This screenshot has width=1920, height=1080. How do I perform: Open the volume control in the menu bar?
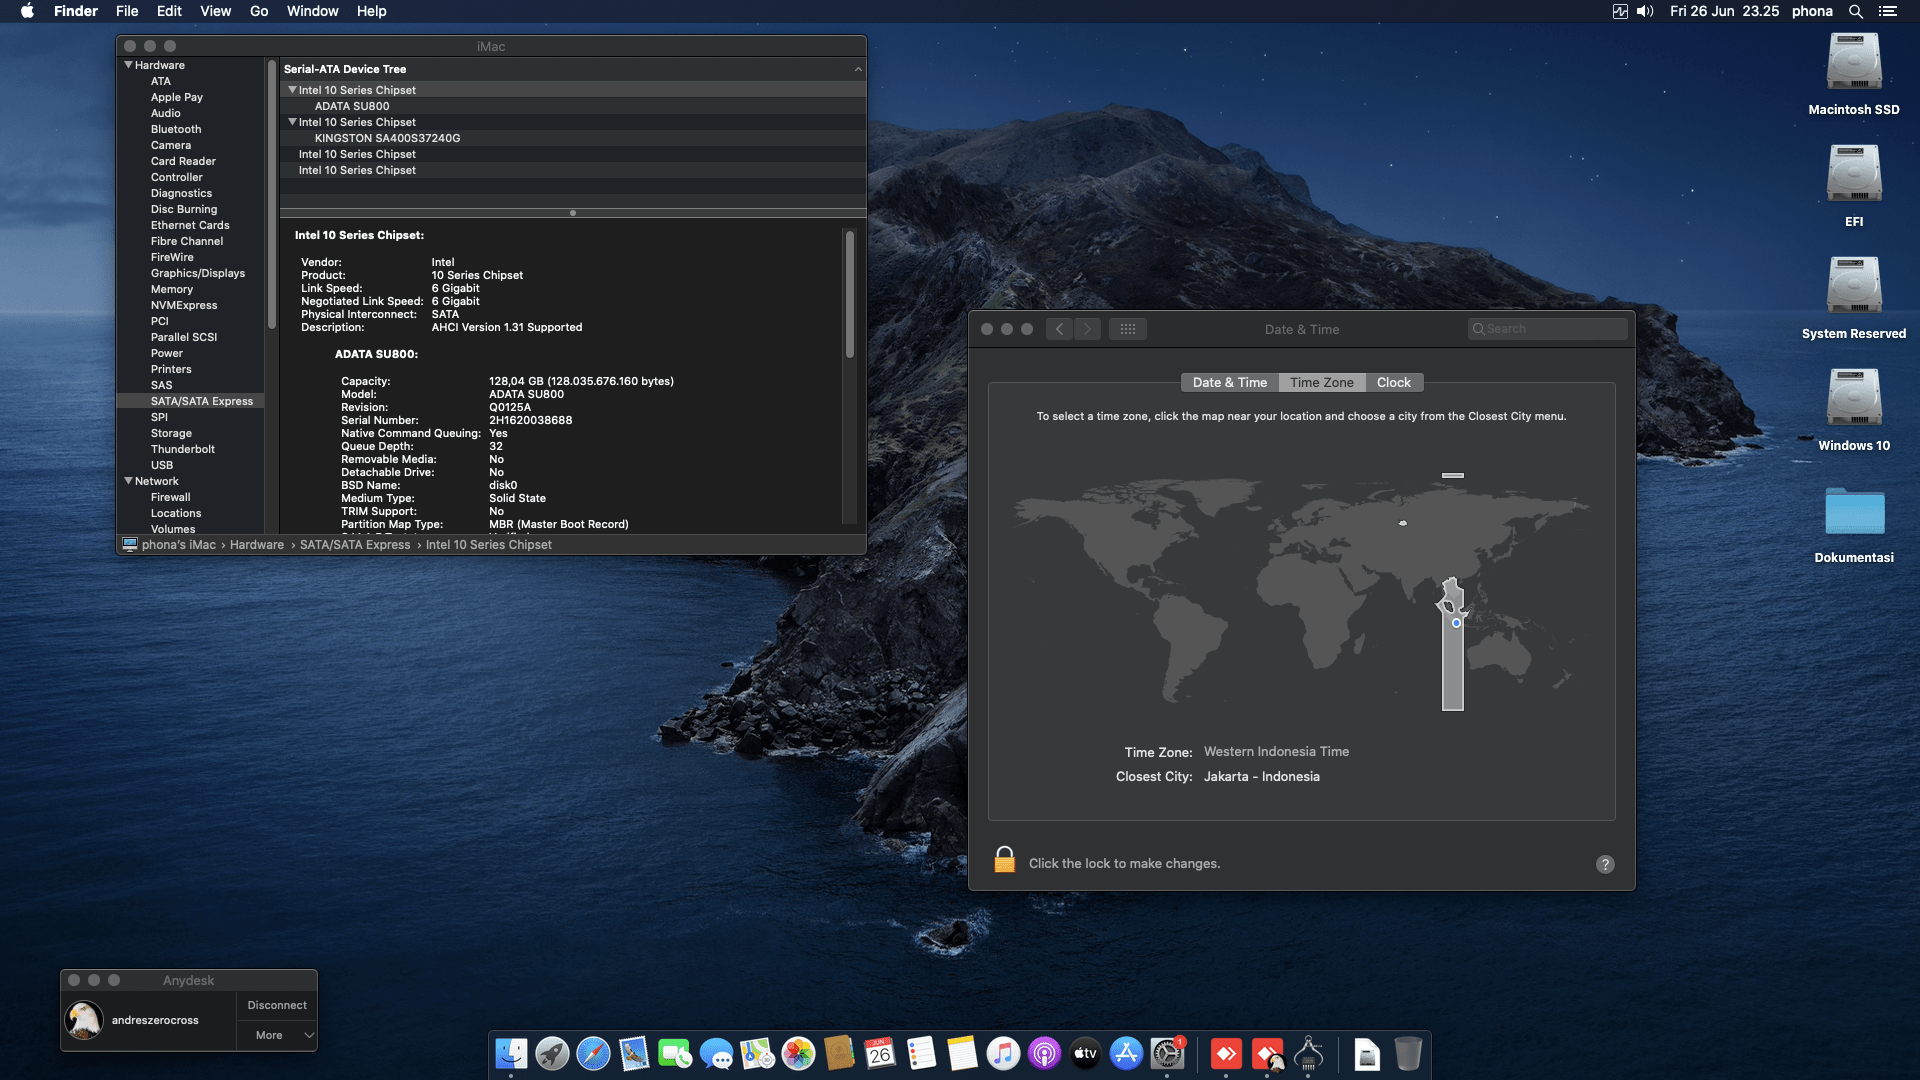tap(1645, 11)
